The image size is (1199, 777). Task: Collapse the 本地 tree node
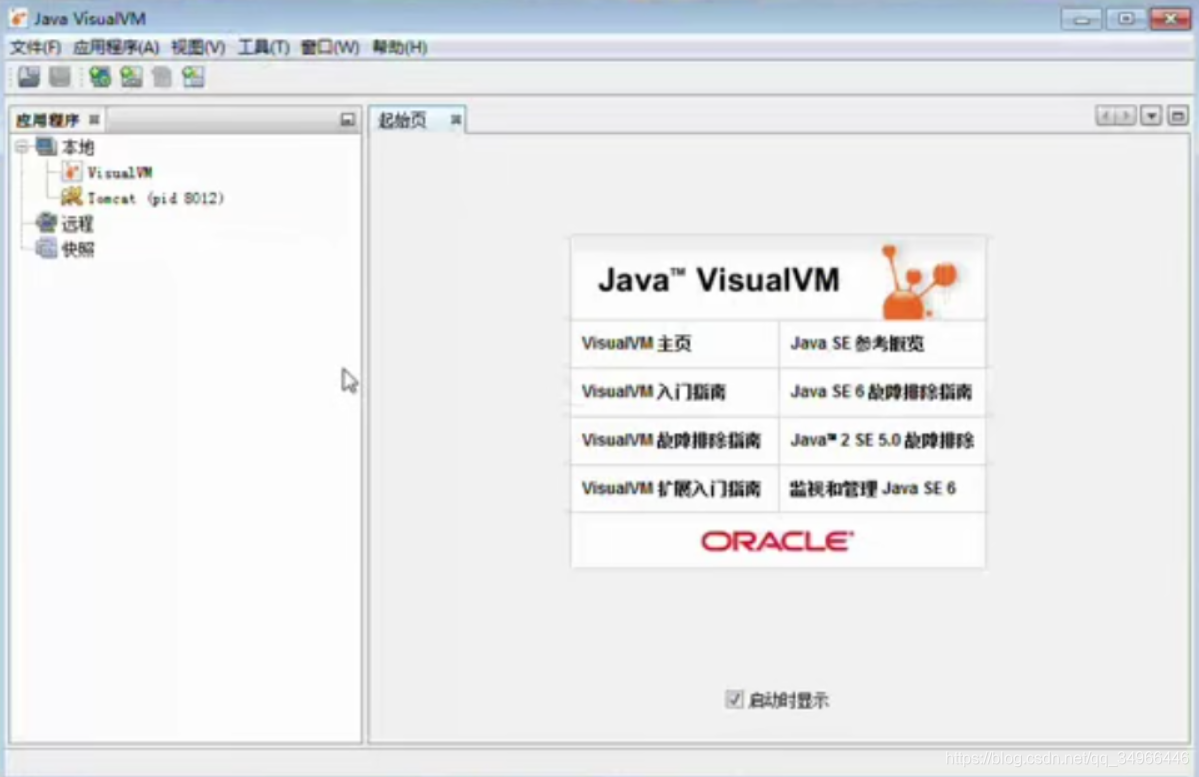(x=21, y=146)
